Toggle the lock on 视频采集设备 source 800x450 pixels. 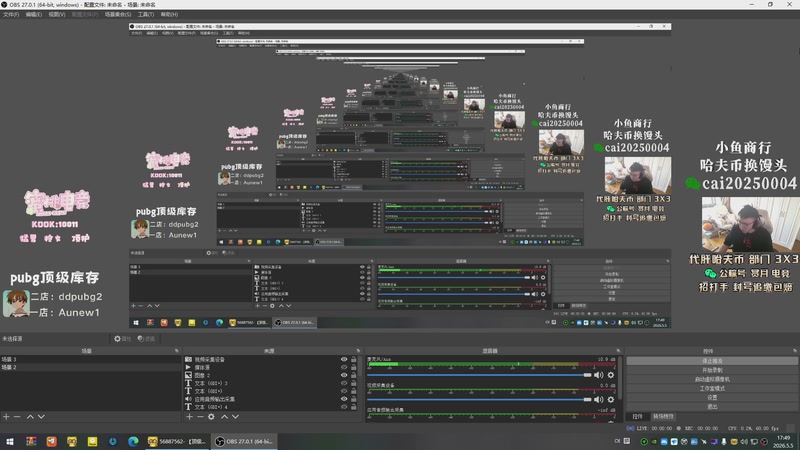click(354, 359)
